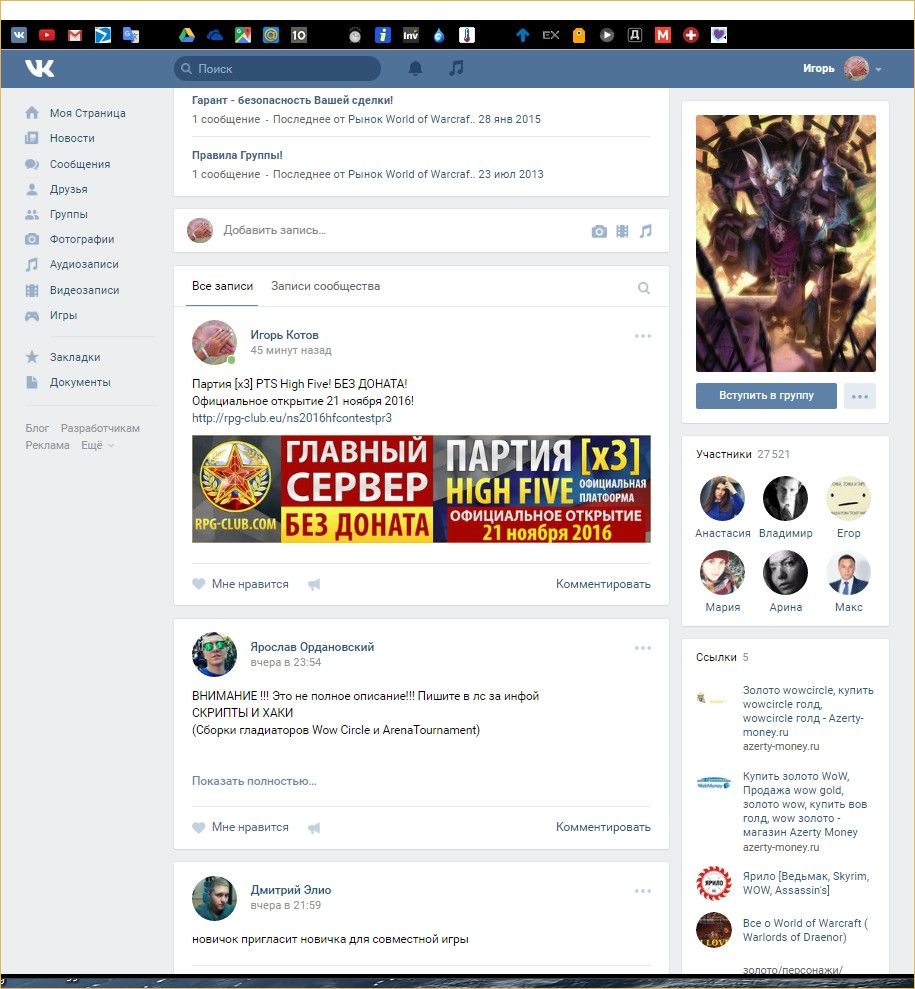This screenshot has height=989, width=915.
Task: Open post options on Дмитрий Элио's post
Action: click(x=643, y=891)
